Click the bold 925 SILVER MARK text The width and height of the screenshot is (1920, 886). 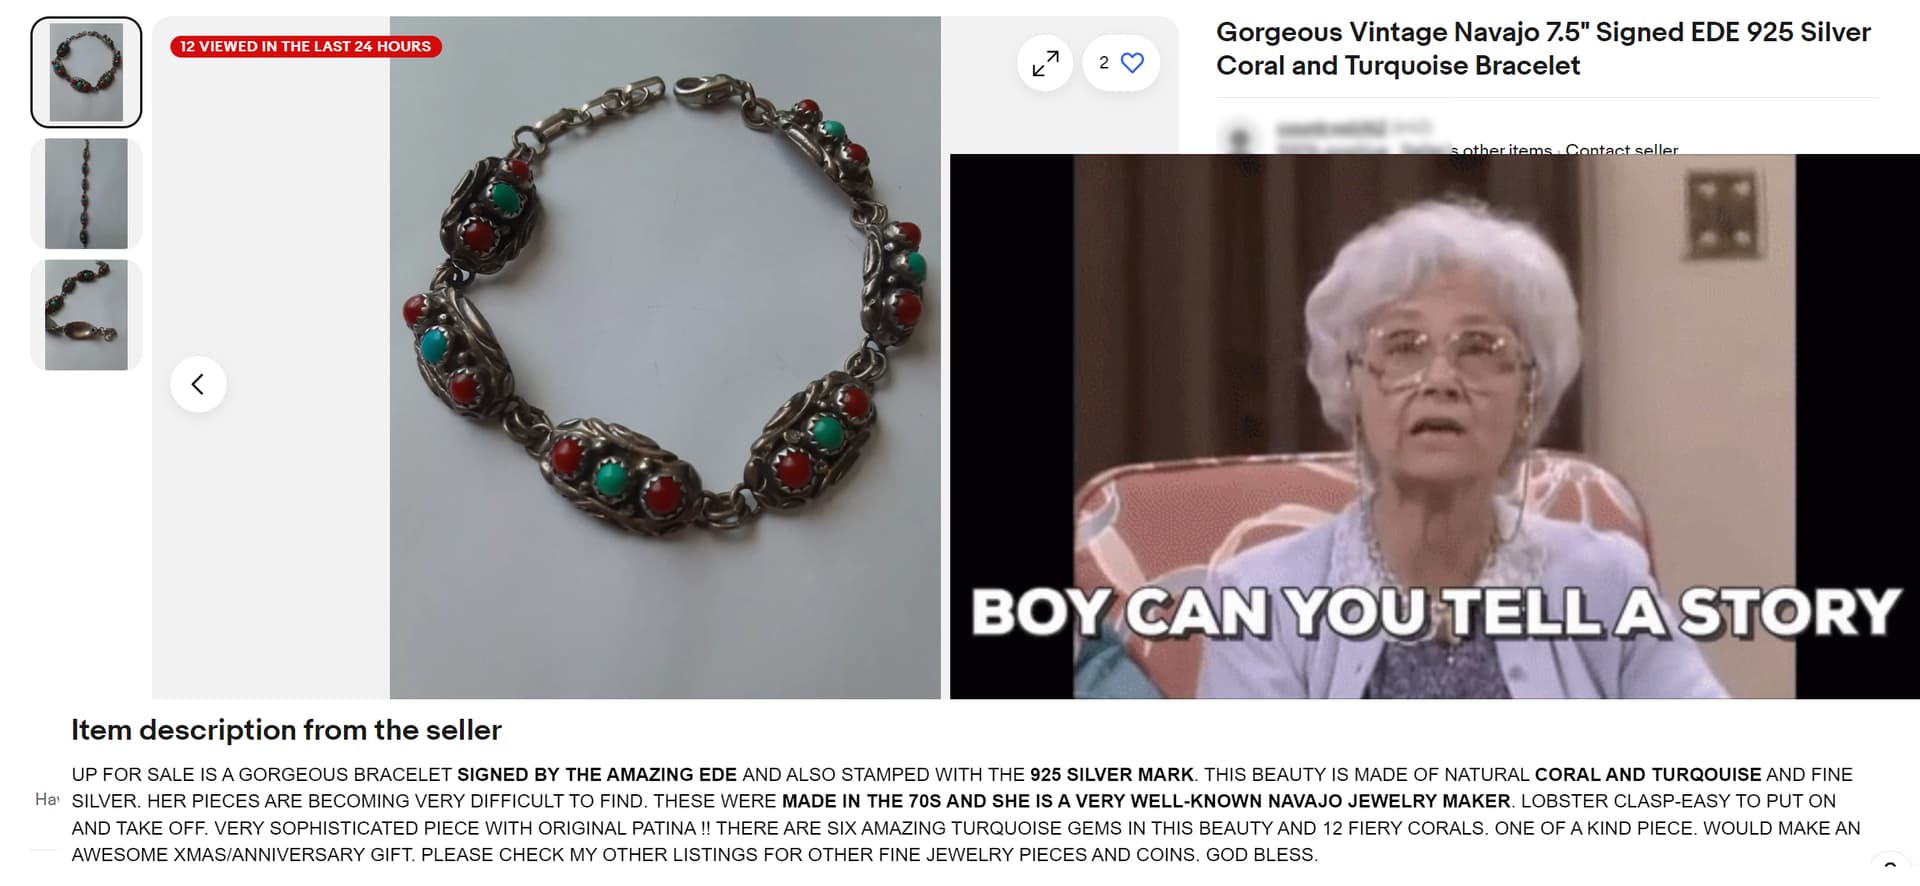click(x=1112, y=774)
